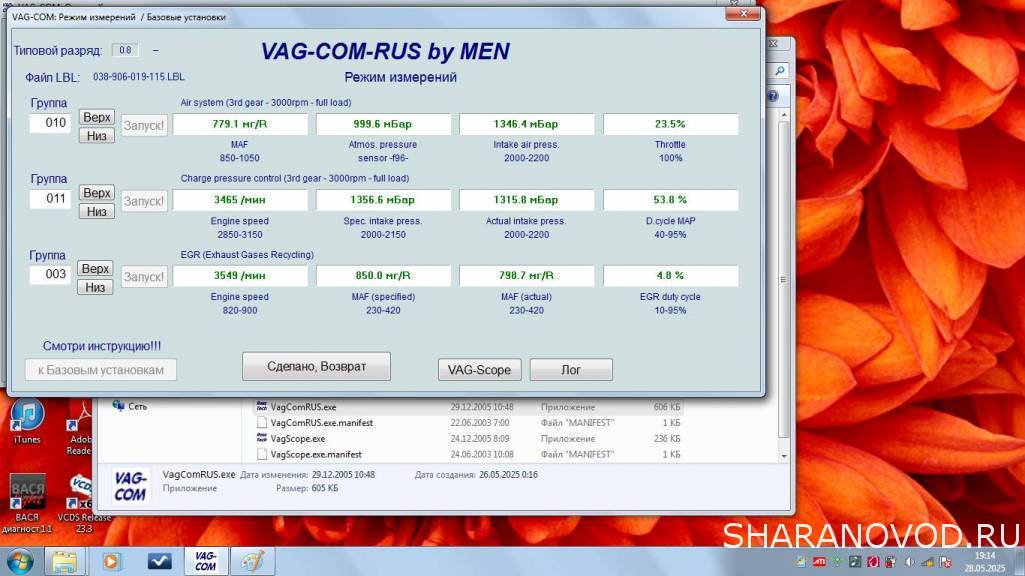Open Windows Explorer from the taskbar
The width and height of the screenshot is (1025, 576).
(65, 561)
